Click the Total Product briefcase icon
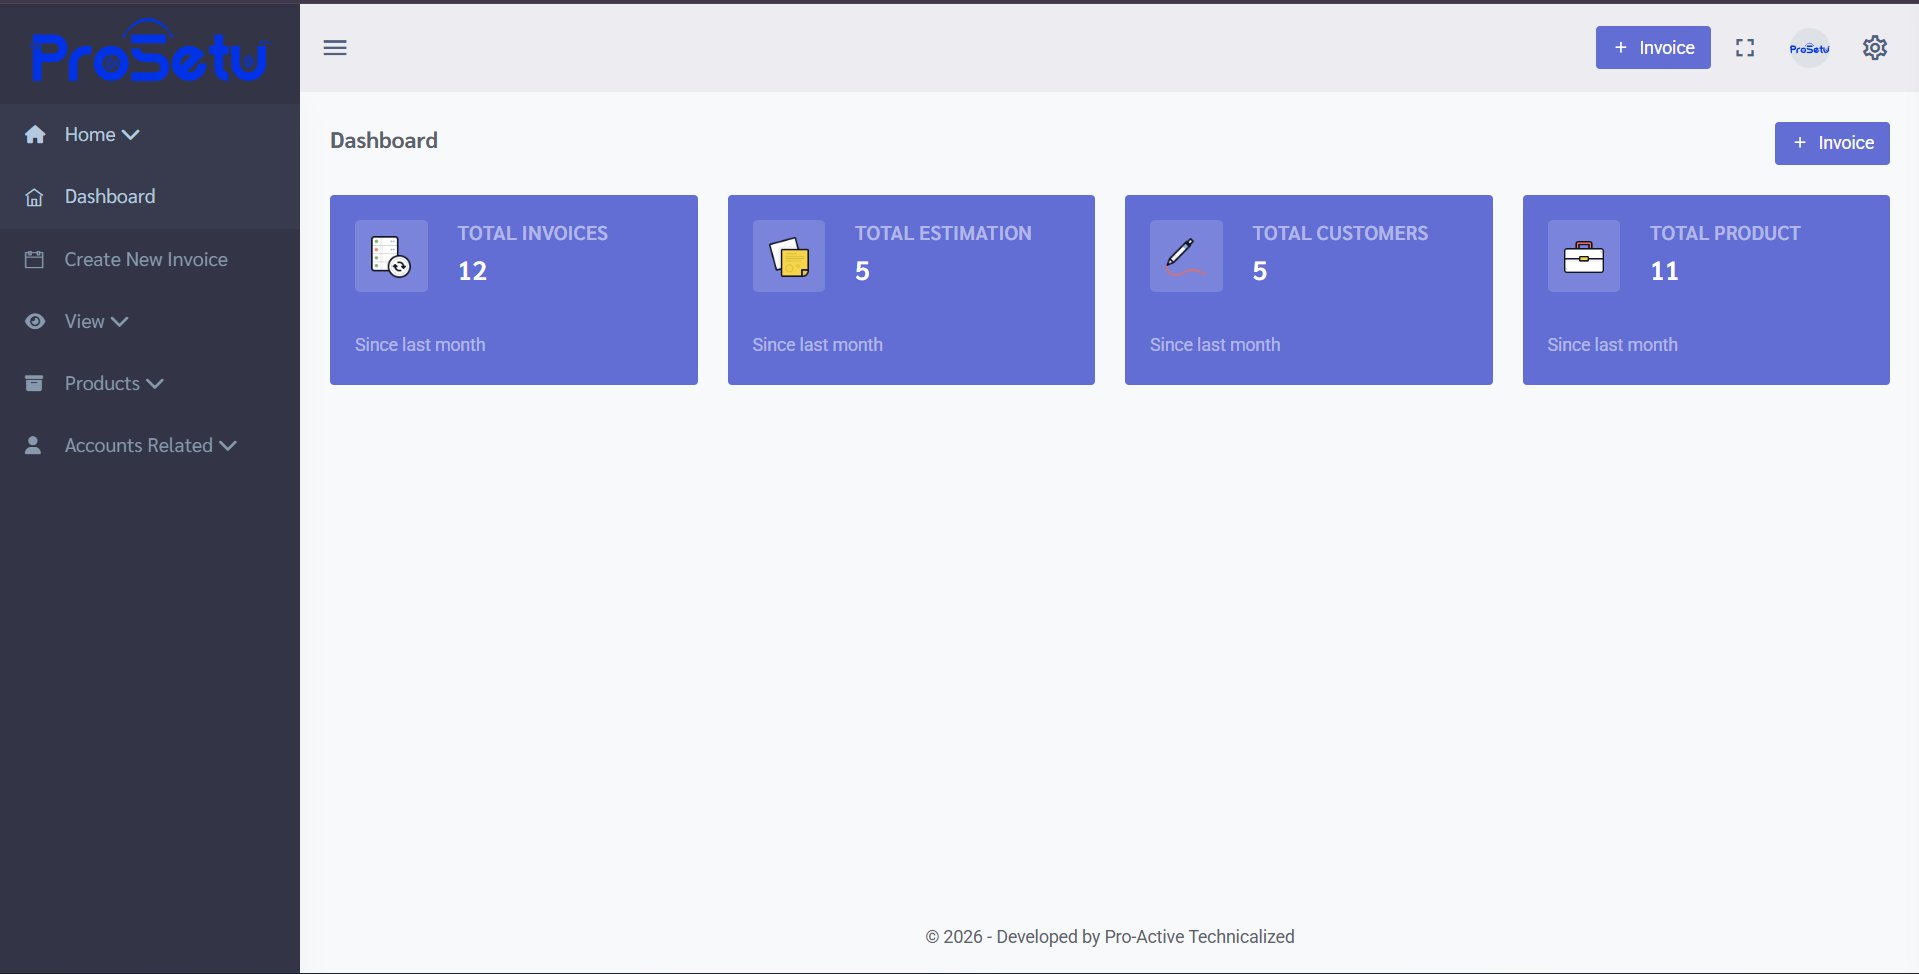 [1584, 256]
